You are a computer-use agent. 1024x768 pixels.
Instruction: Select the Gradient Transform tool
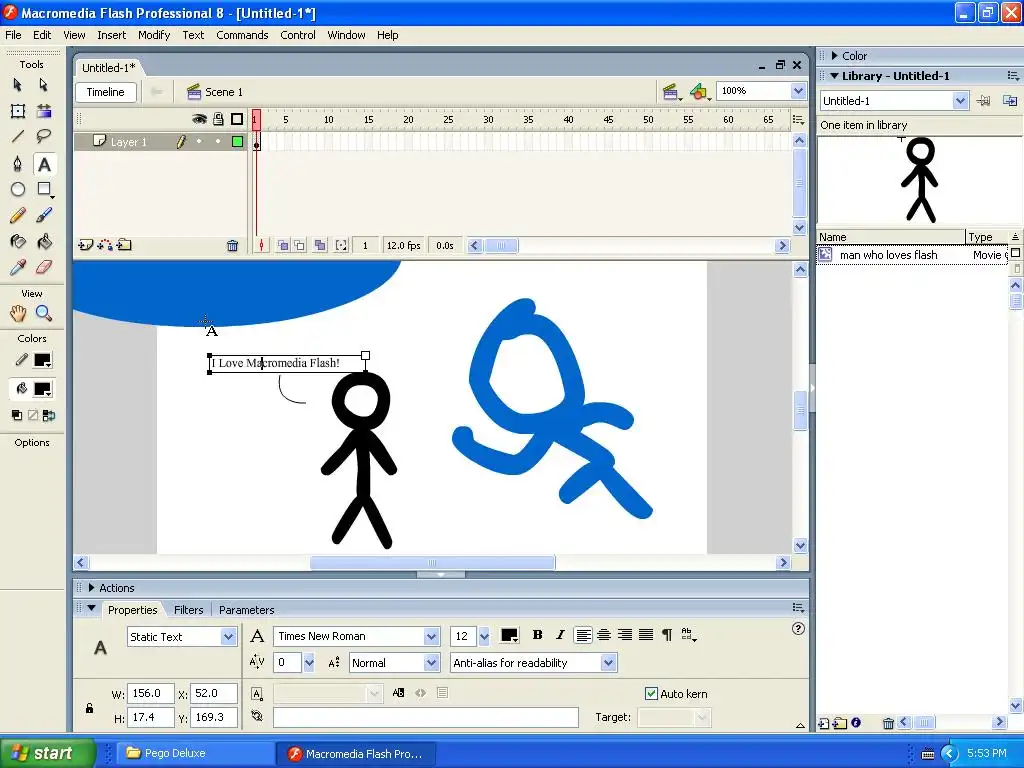[44, 111]
